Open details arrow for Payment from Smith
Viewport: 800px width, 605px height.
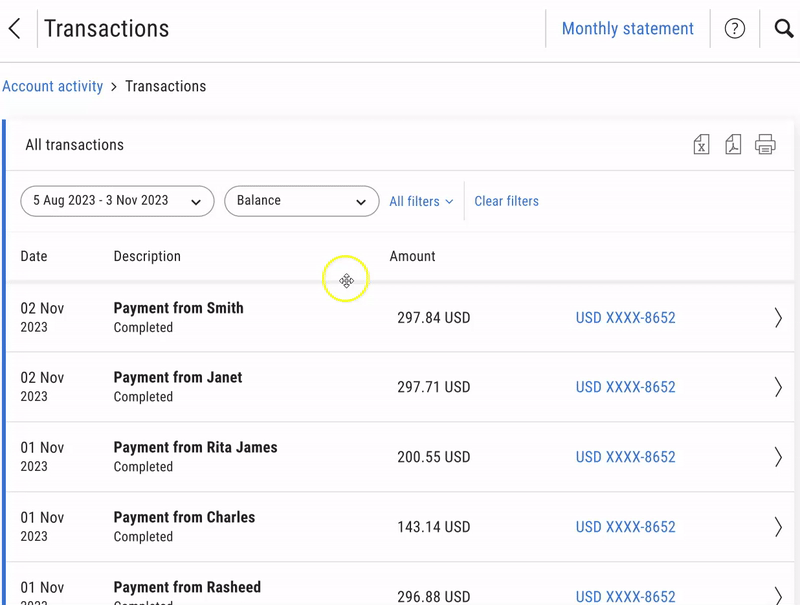coord(778,318)
